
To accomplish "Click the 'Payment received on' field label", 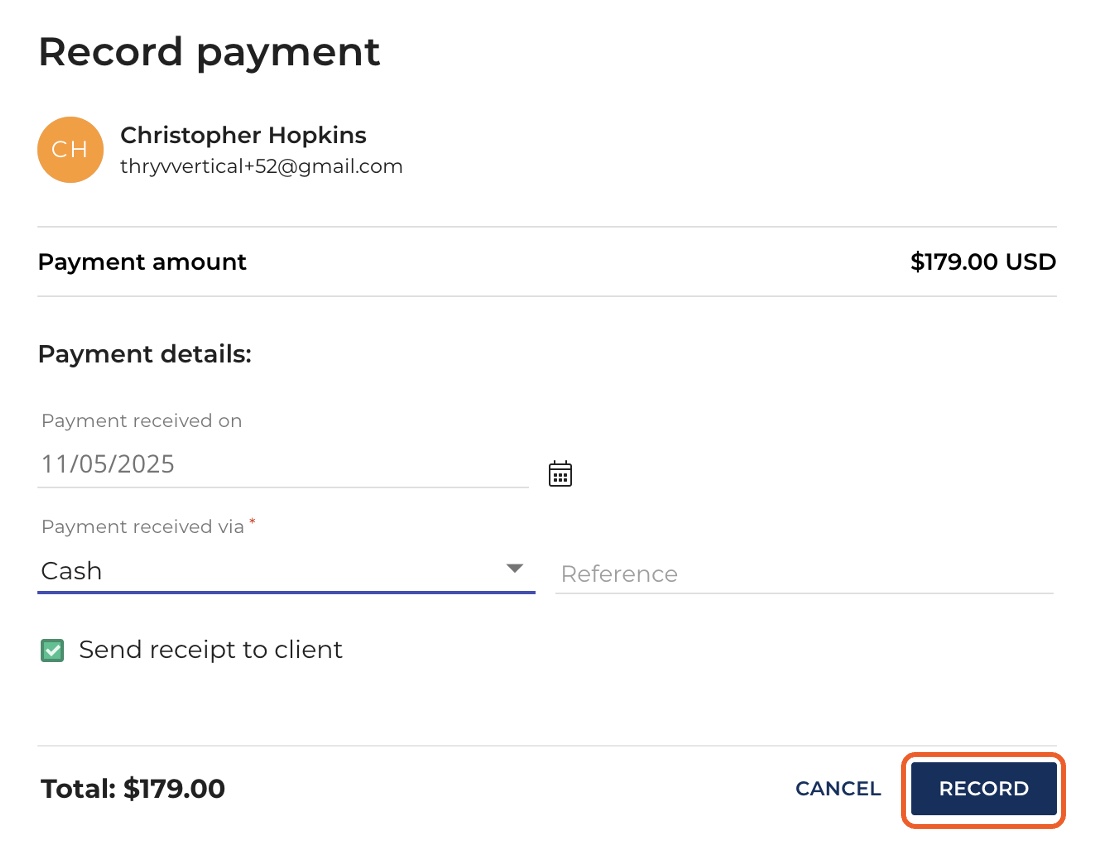I will click(x=141, y=421).
